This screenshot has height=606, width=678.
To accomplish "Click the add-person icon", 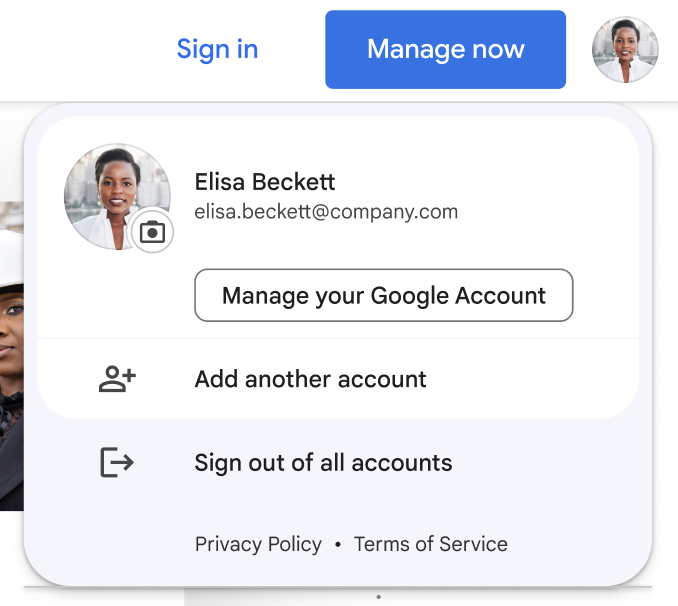I will tap(117, 379).
